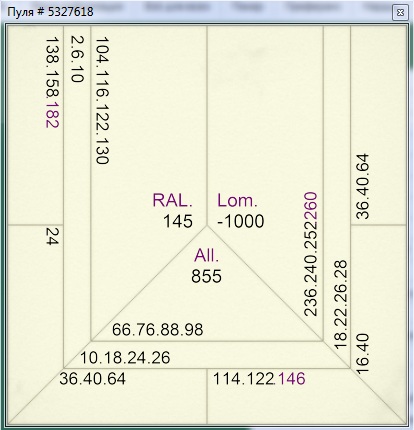Click the vertical 18.22.26.28 column
This screenshot has height=430, width=414.
tap(340, 305)
